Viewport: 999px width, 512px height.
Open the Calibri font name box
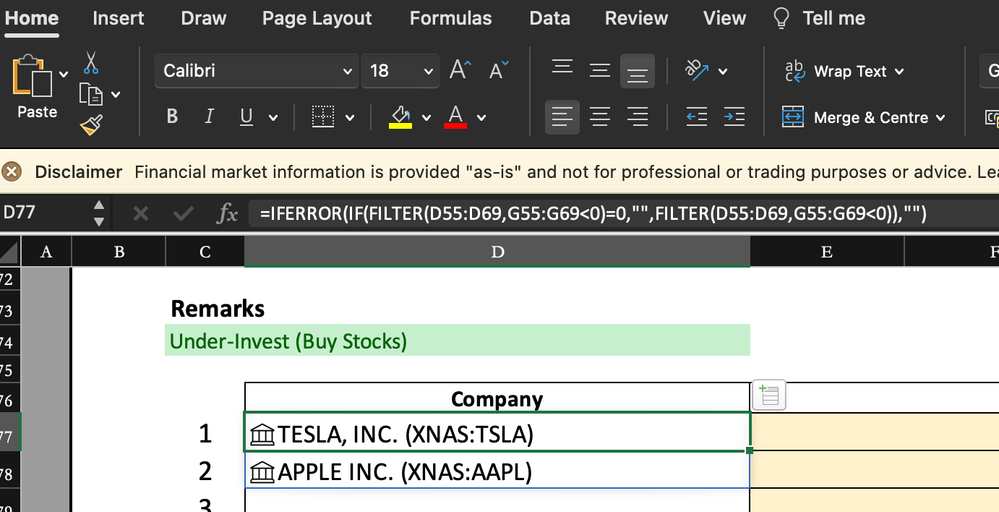(x=257, y=71)
